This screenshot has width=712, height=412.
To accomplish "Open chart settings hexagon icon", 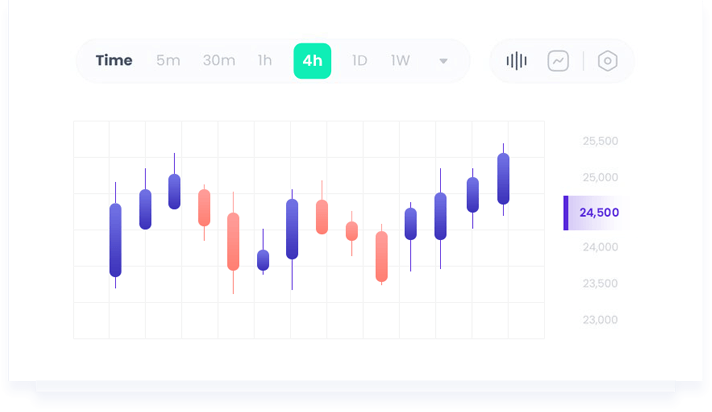I will [607, 61].
